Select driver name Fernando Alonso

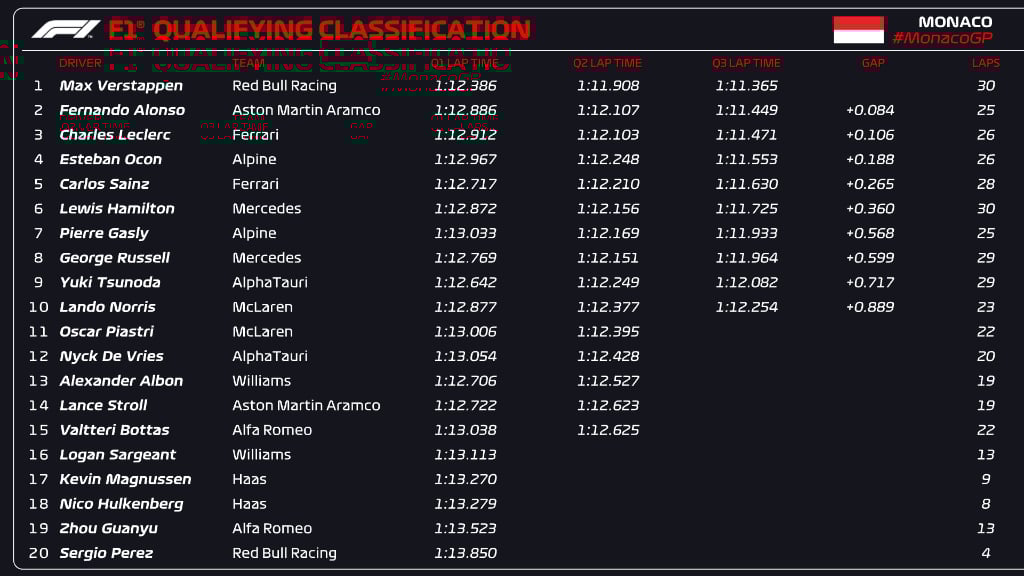coord(122,110)
